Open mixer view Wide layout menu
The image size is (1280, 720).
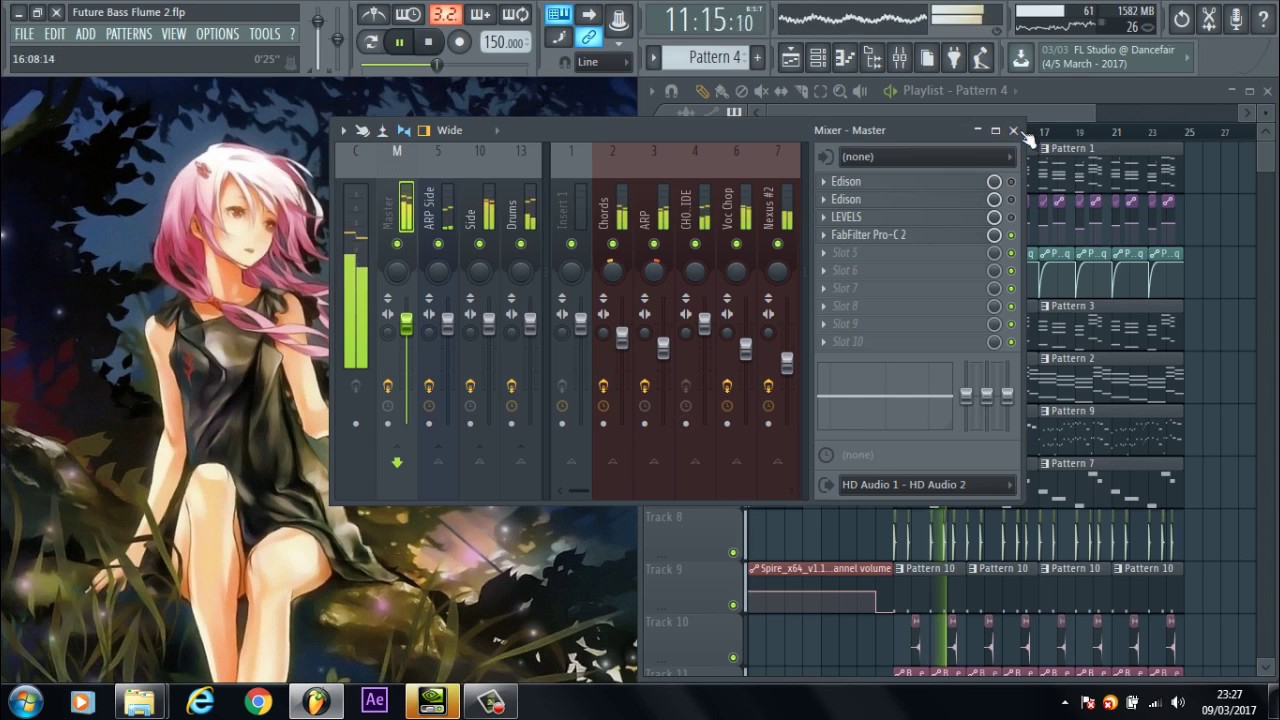449,130
